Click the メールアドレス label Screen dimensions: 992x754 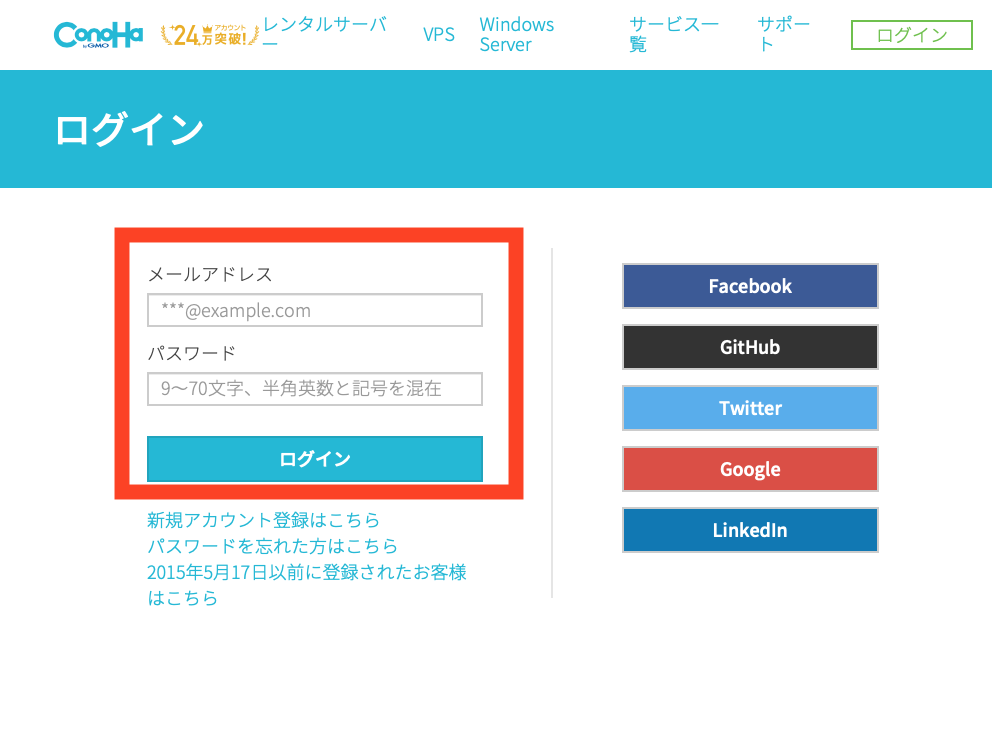pos(210,274)
